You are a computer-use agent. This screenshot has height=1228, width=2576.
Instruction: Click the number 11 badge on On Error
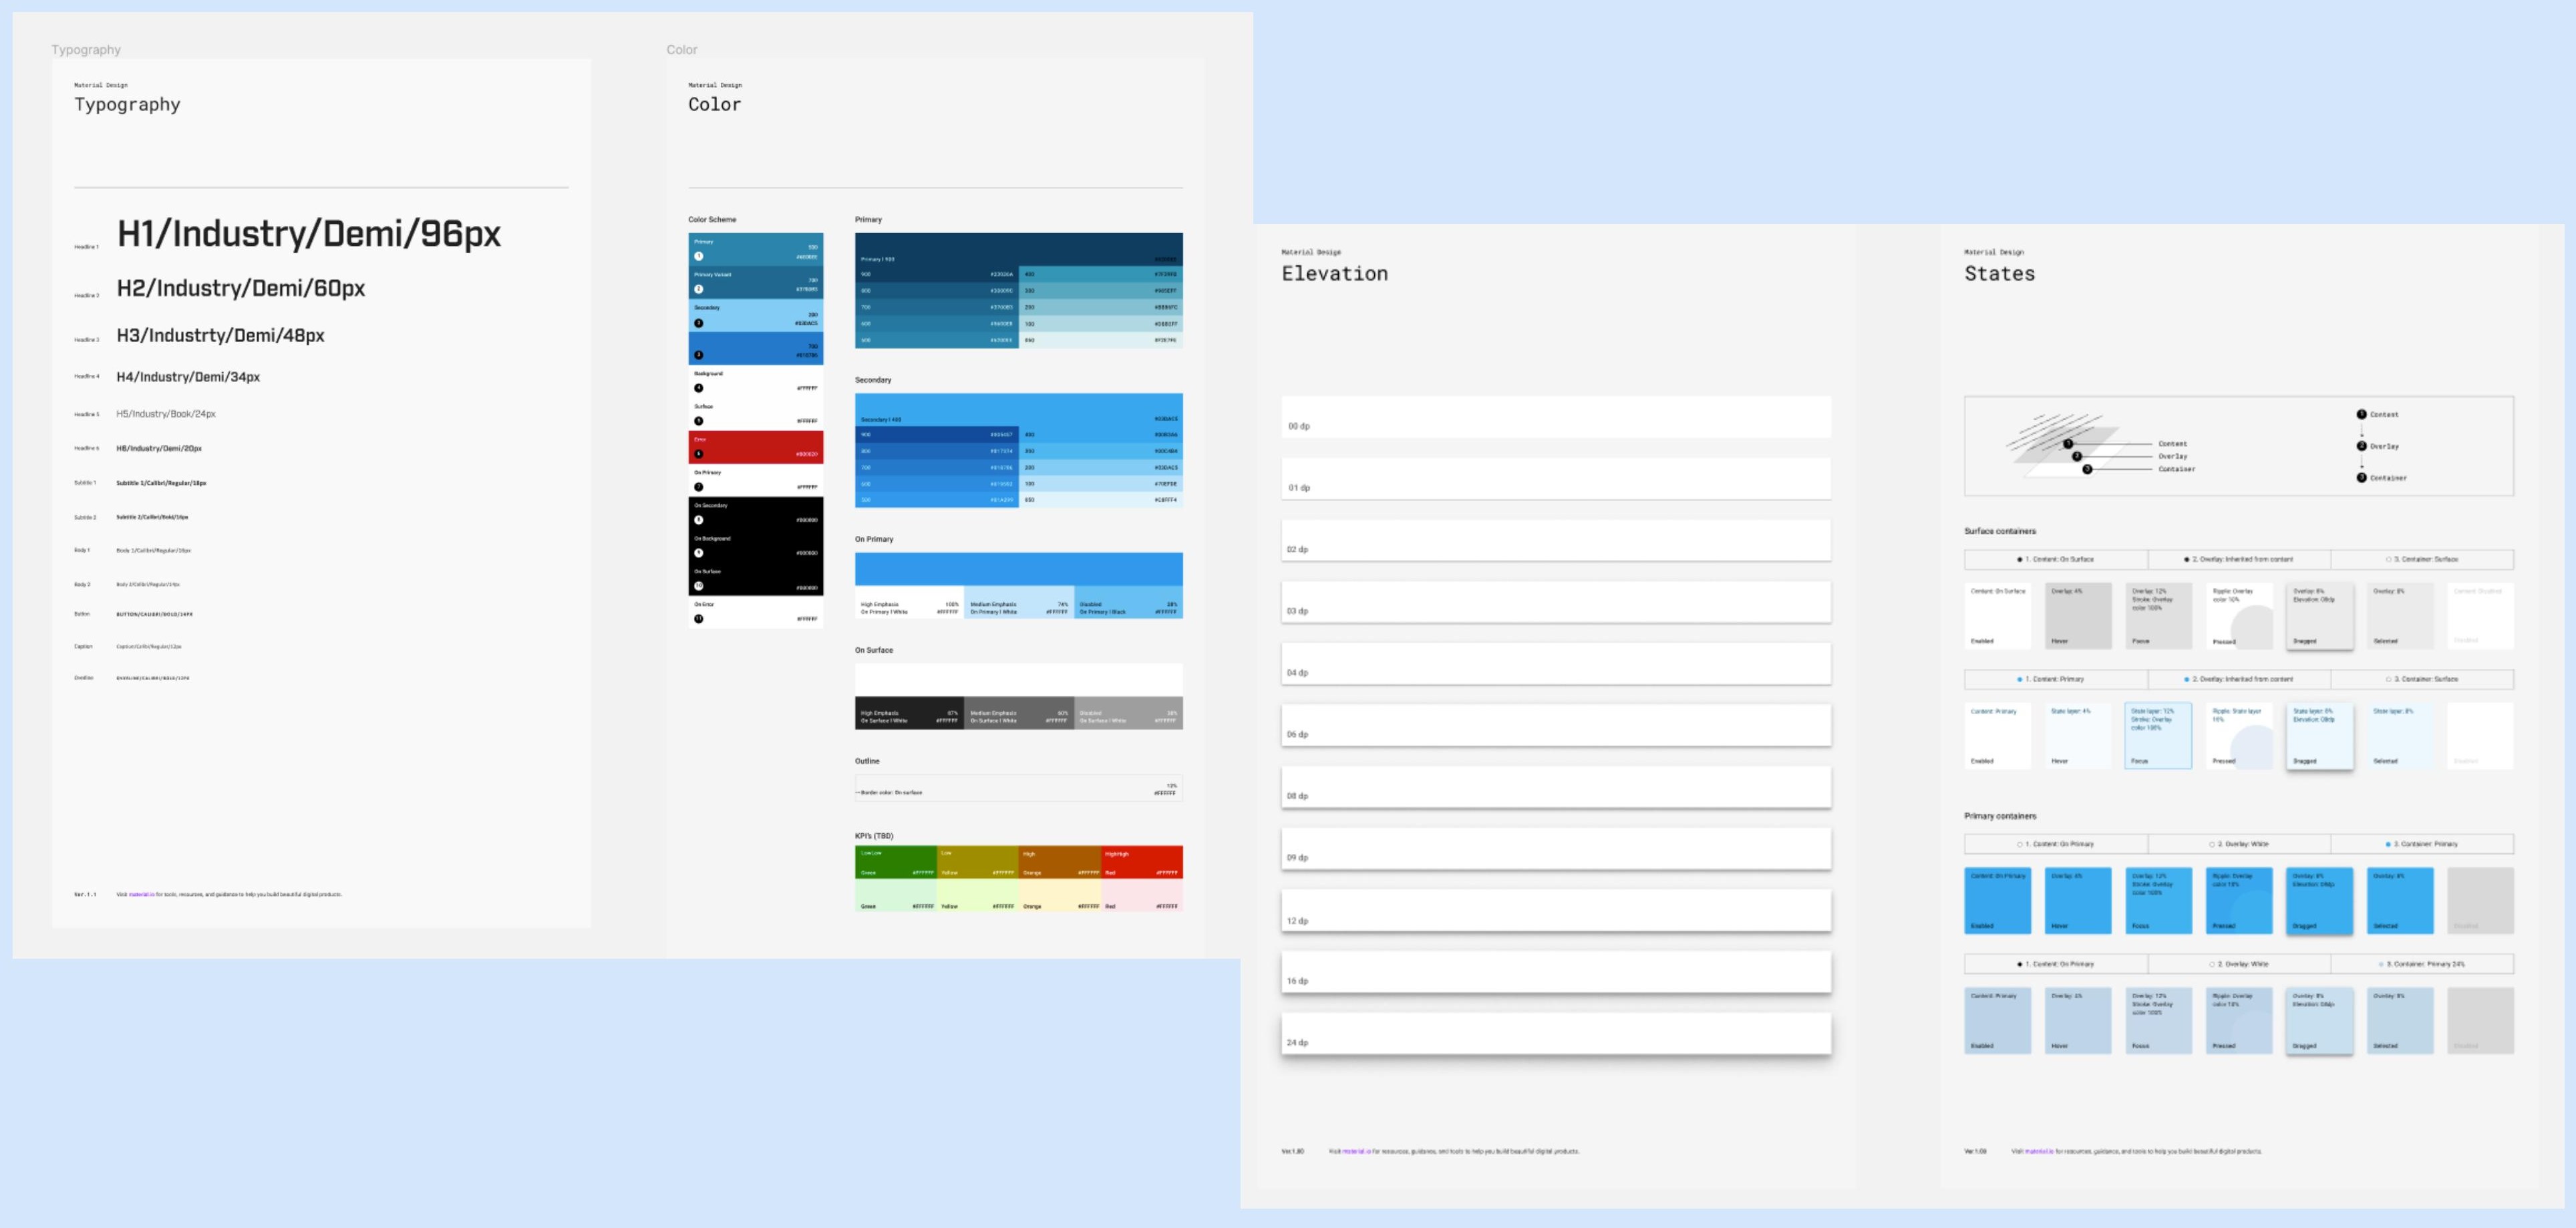pos(699,619)
